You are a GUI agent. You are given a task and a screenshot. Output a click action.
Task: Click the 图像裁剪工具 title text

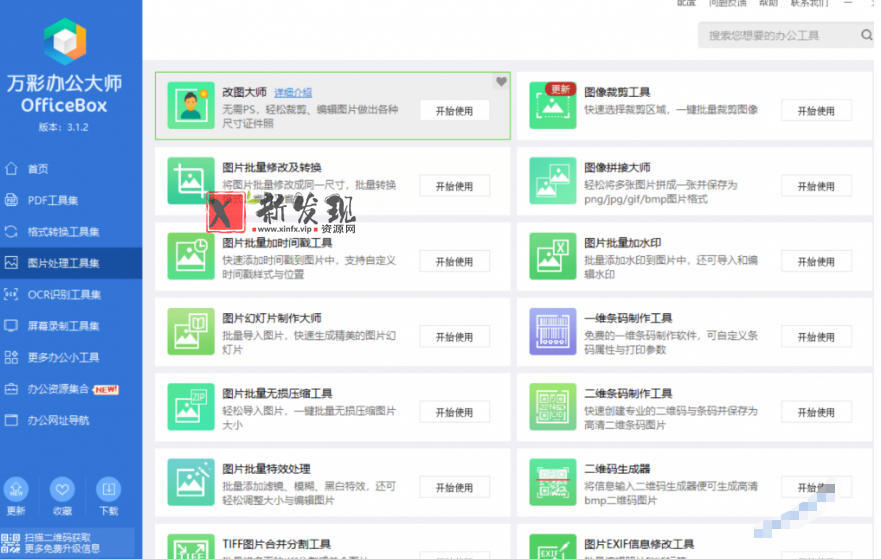617,92
